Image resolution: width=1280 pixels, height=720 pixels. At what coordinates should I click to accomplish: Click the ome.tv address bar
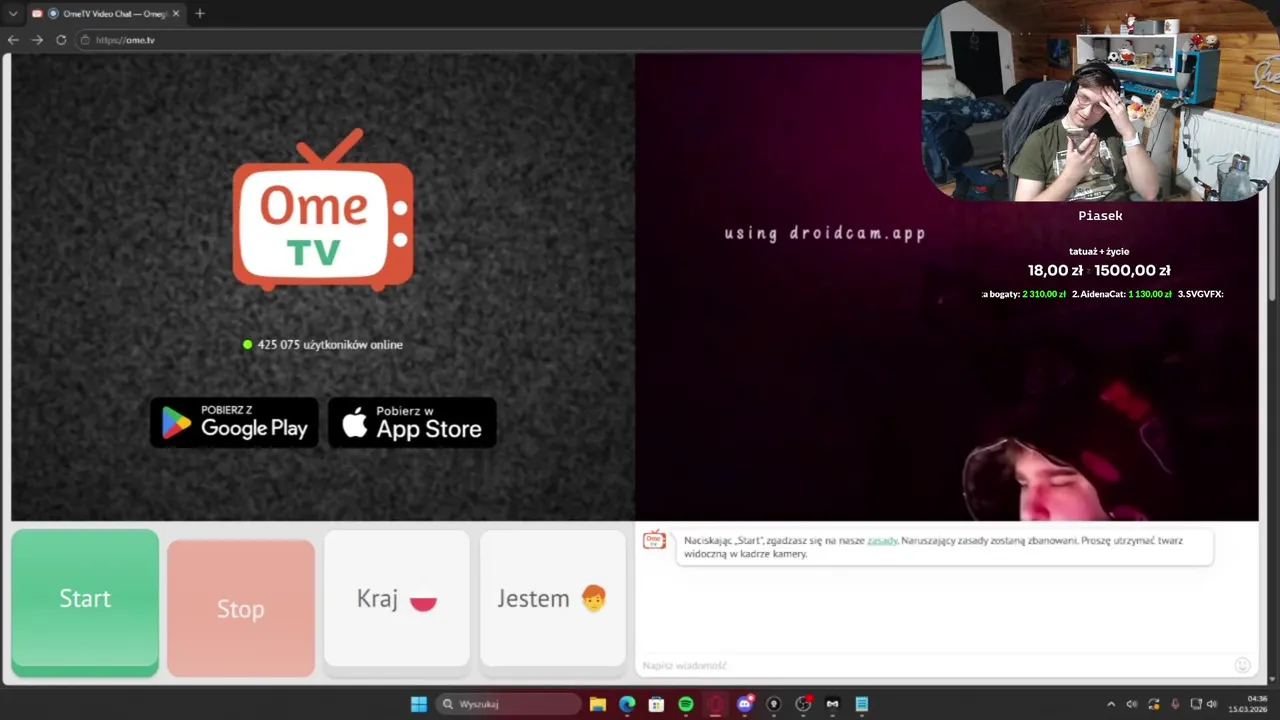click(500, 40)
